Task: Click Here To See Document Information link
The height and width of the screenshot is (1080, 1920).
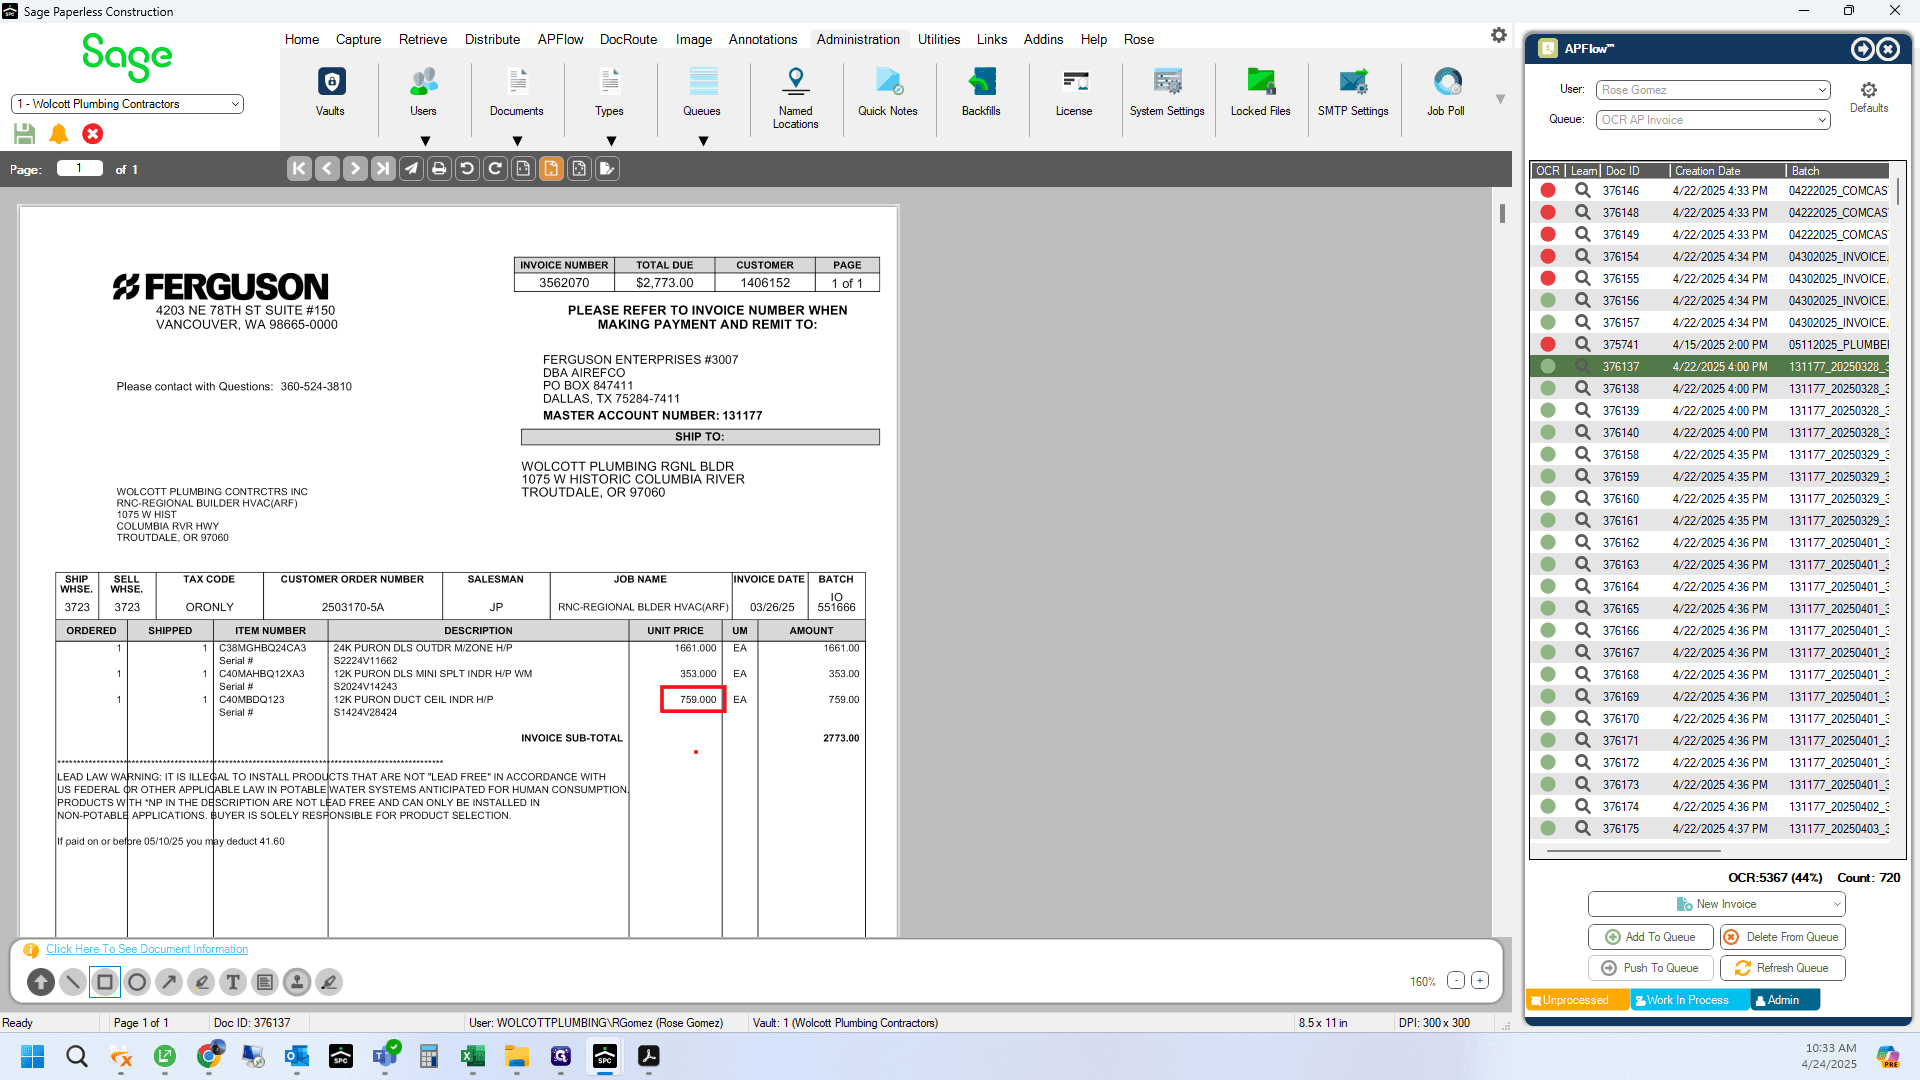Action: point(147,949)
